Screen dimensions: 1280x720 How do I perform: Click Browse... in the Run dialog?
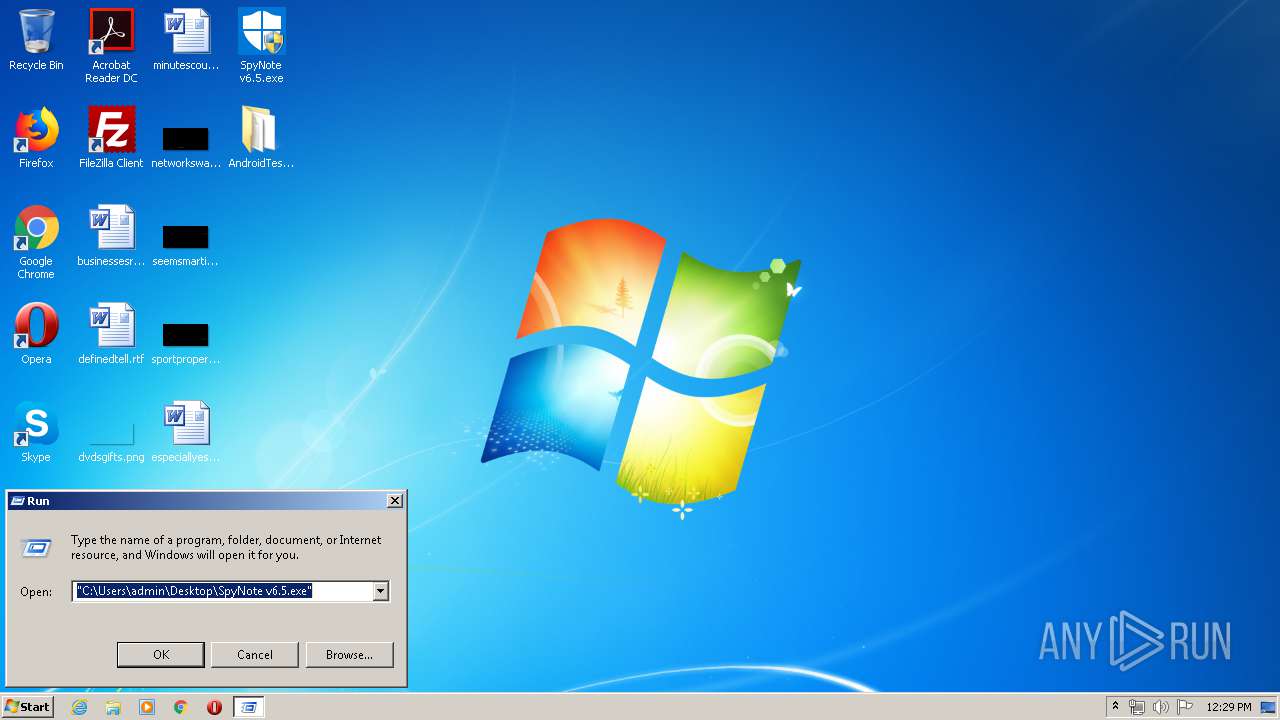click(x=349, y=655)
